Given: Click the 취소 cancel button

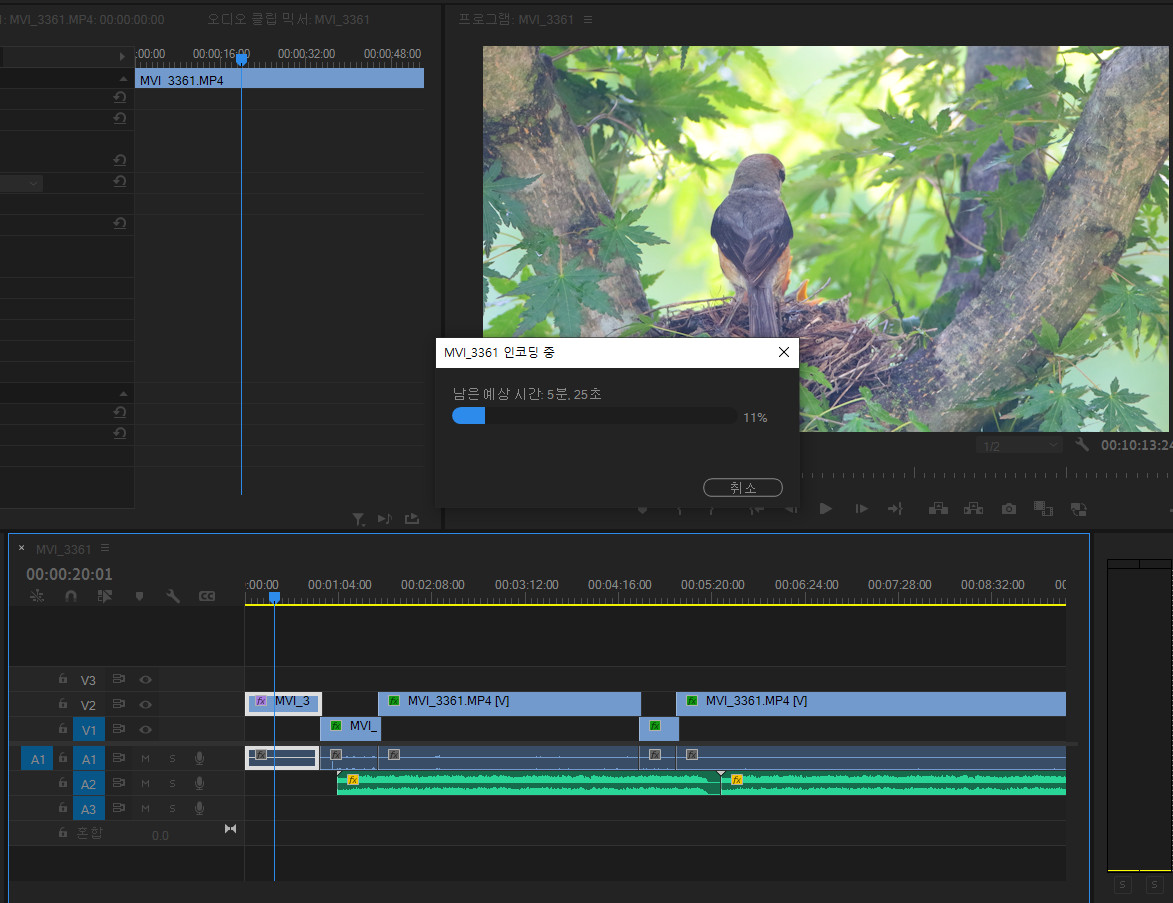Looking at the screenshot, I should [742, 488].
